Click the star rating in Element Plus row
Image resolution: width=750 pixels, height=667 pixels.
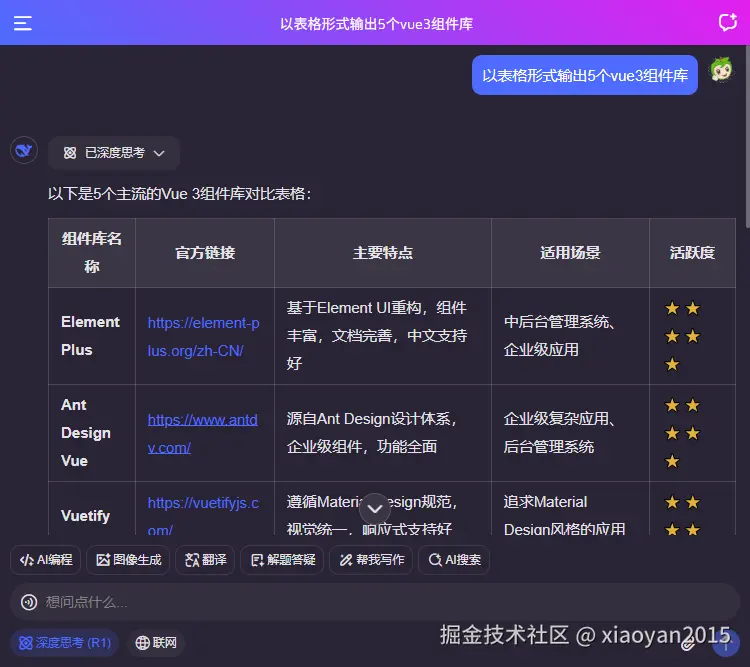(683, 336)
